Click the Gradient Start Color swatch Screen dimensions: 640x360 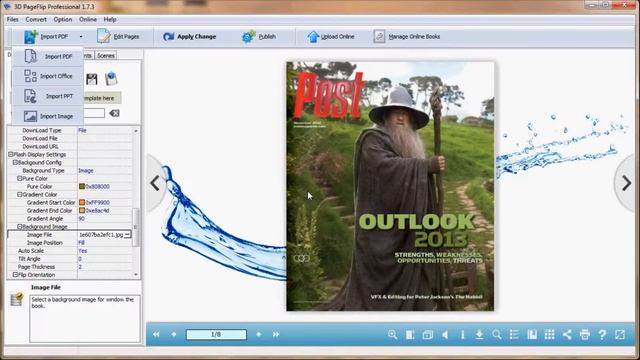click(x=82, y=202)
